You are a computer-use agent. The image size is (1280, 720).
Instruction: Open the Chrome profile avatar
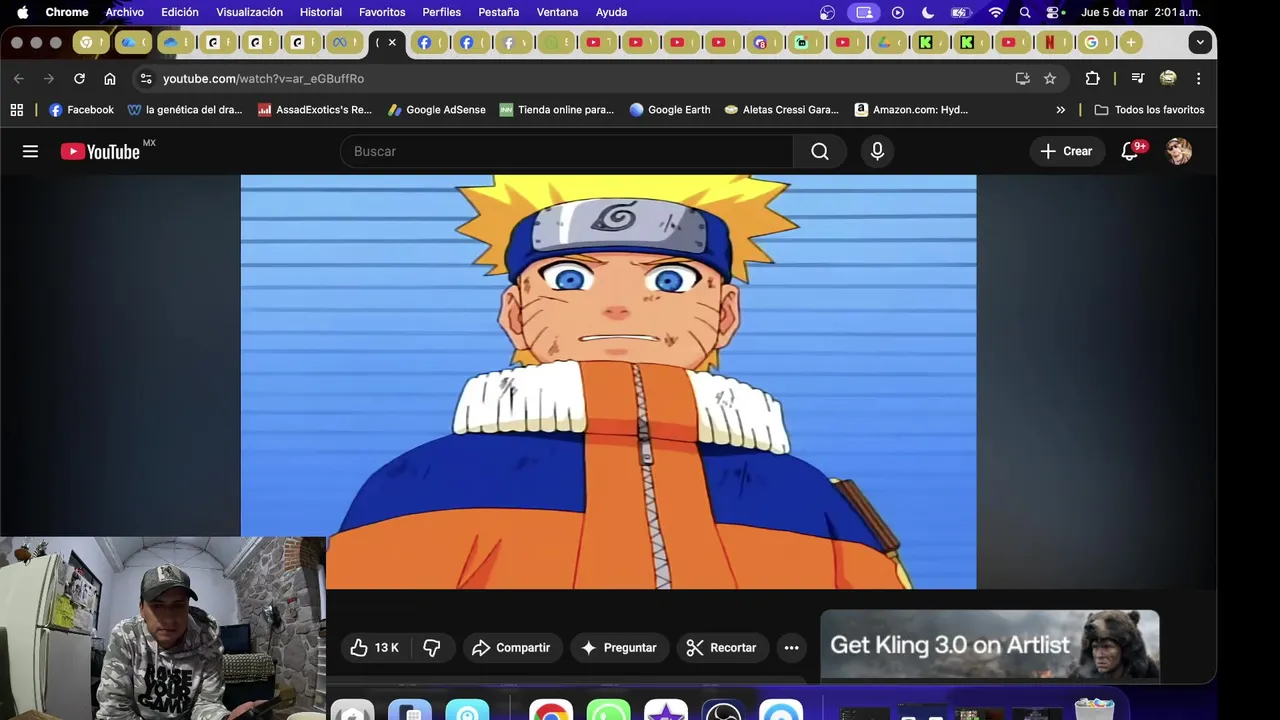tap(1168, 78)
